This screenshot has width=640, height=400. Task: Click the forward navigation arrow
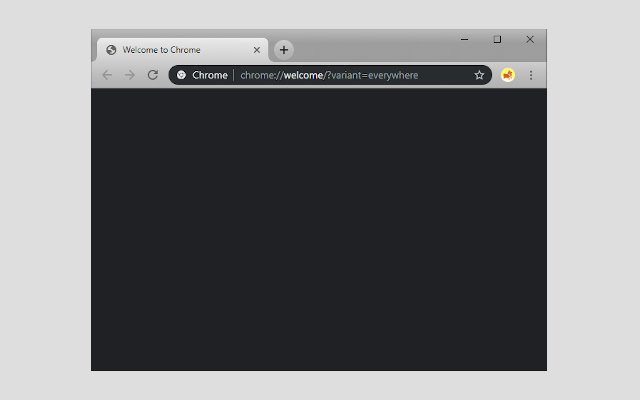pos(130,75)
